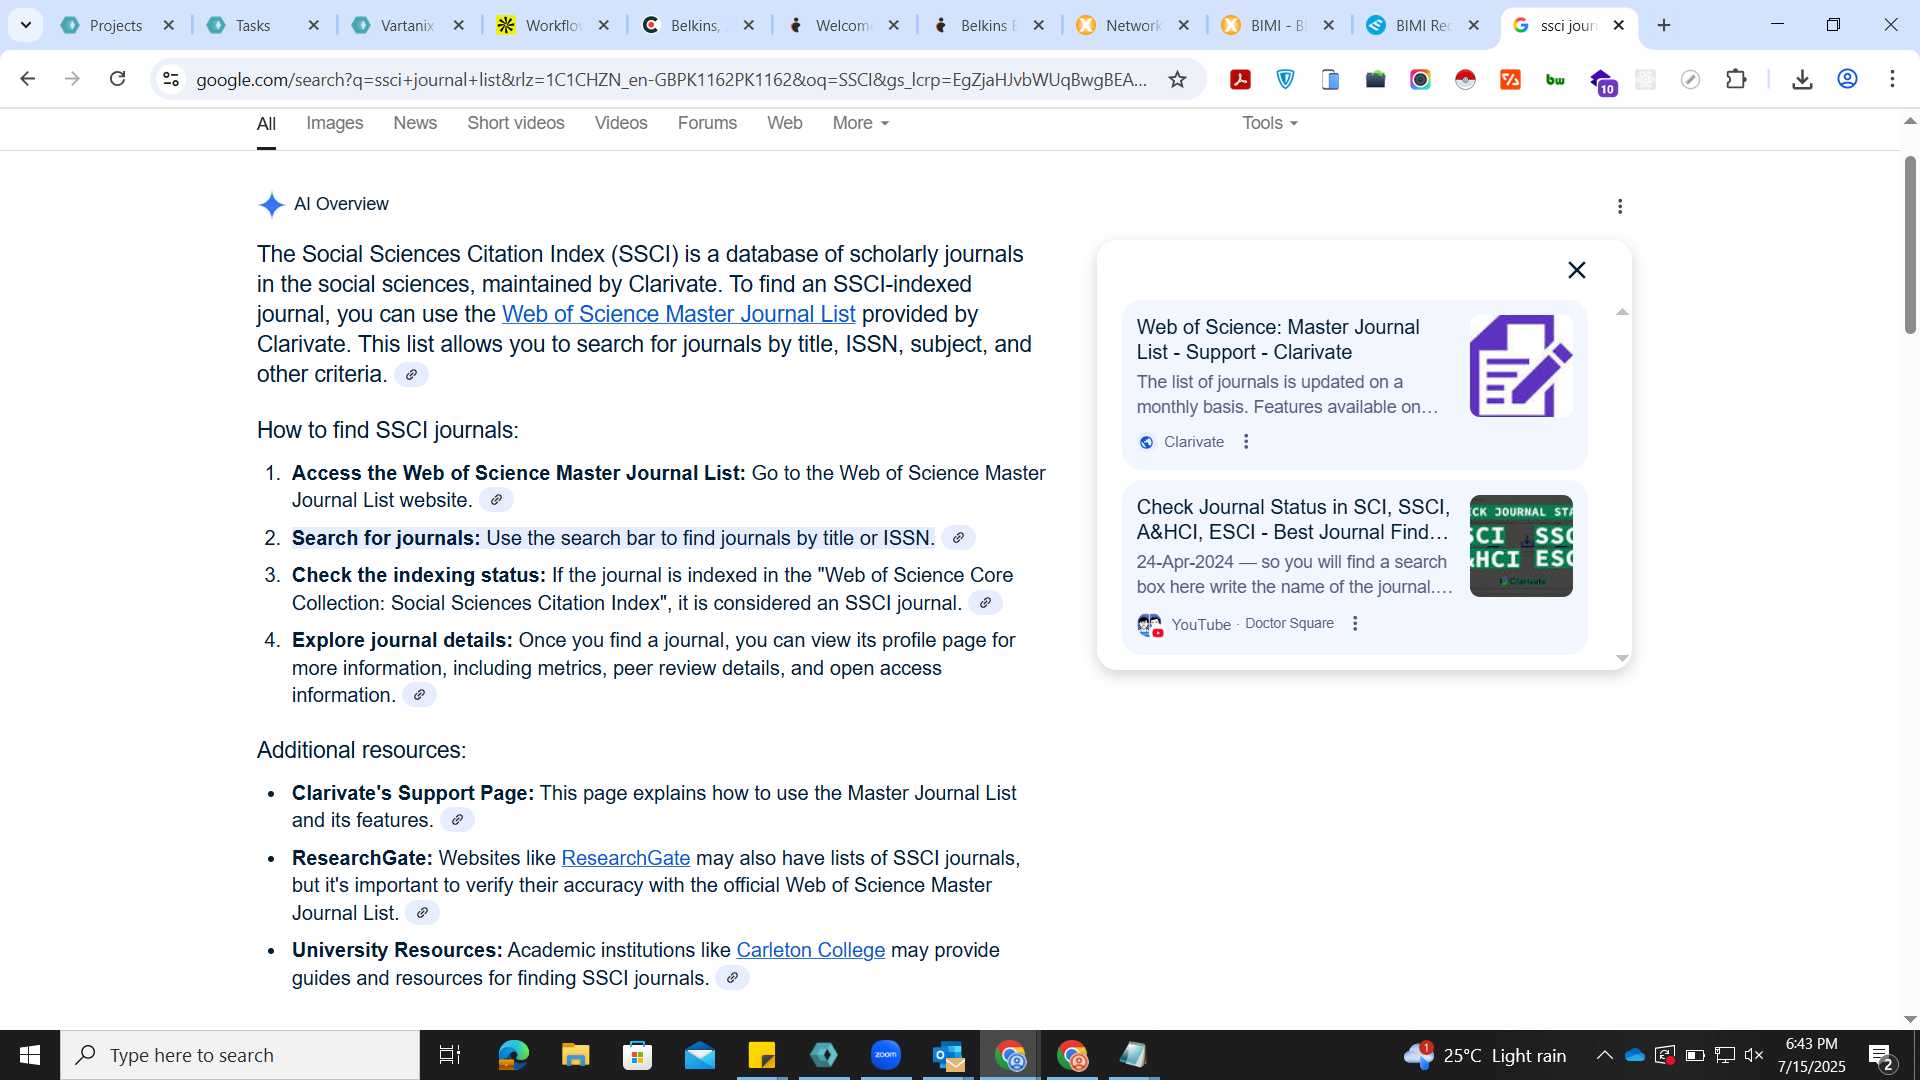This screenshot has height=1080, width=1920.
Task: Launch Zoom from taskbar
Action: coord(885,1055)
